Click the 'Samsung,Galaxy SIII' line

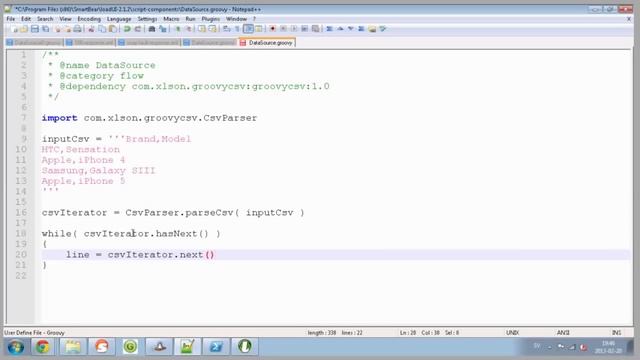[98, 171]
